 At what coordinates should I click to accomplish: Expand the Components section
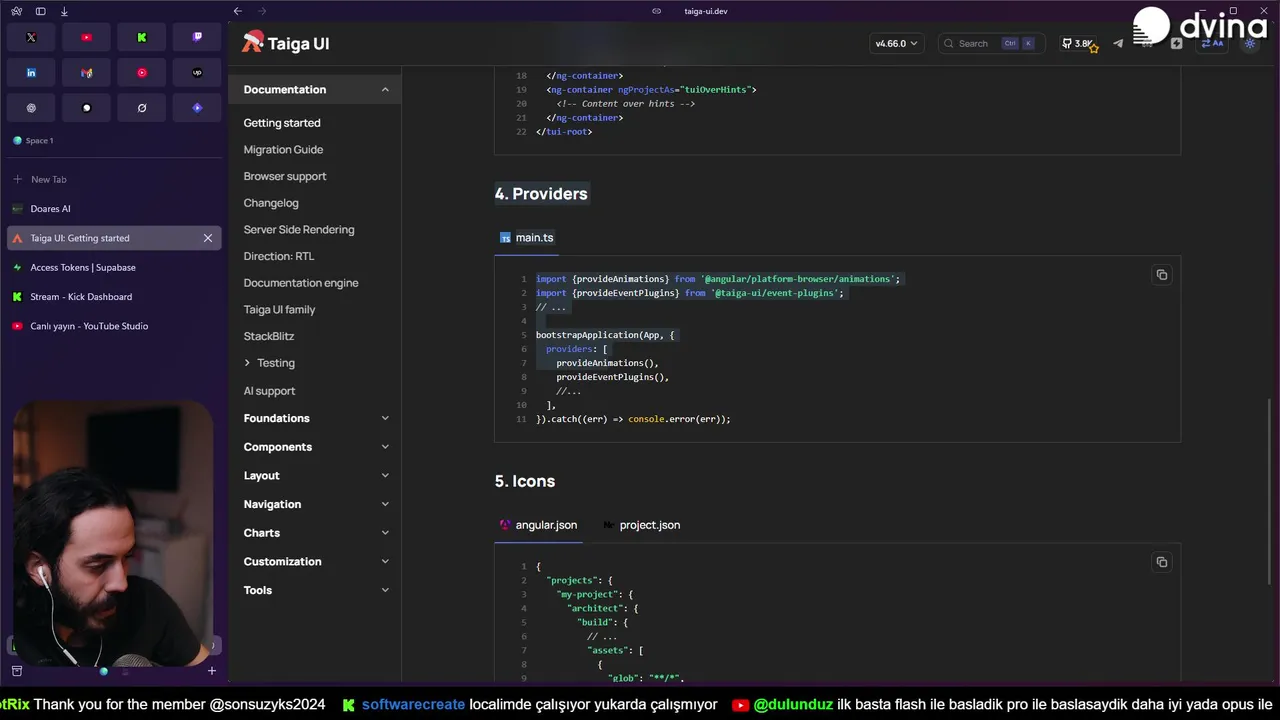[x=315, y=447]
